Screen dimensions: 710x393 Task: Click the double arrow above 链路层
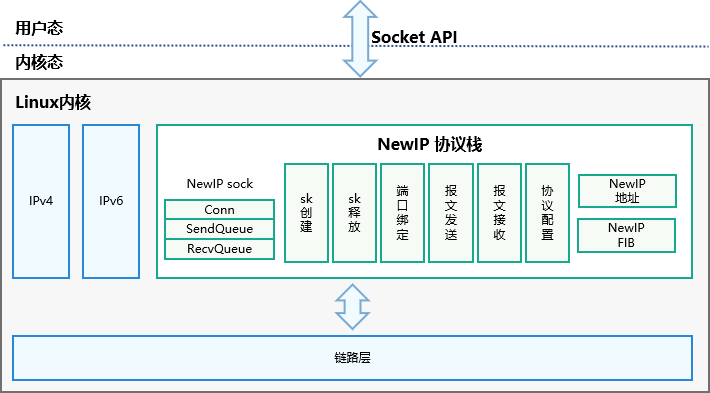(352, 307)
